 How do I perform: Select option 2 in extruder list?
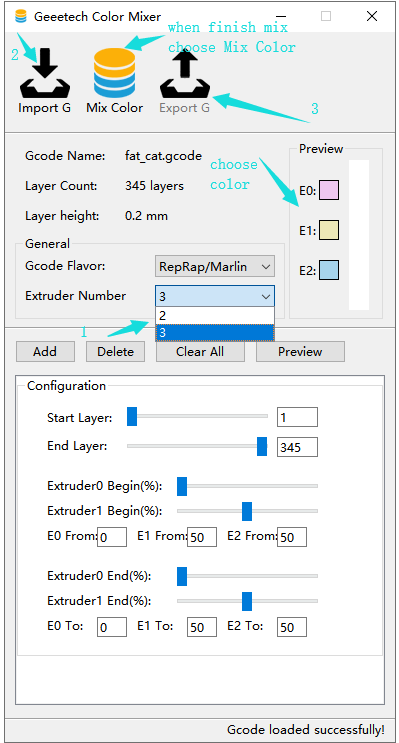click(x=215, y=316)
